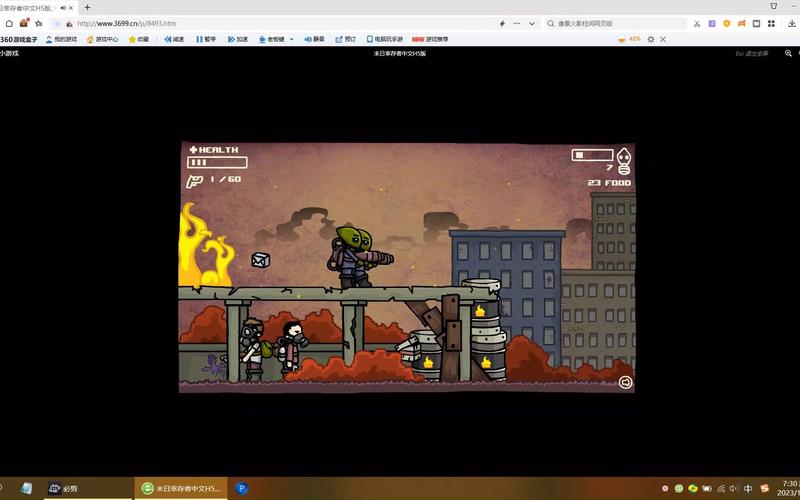800x500 pixels.
Task: Open a new tab with plus button
Action: [87, 7]
